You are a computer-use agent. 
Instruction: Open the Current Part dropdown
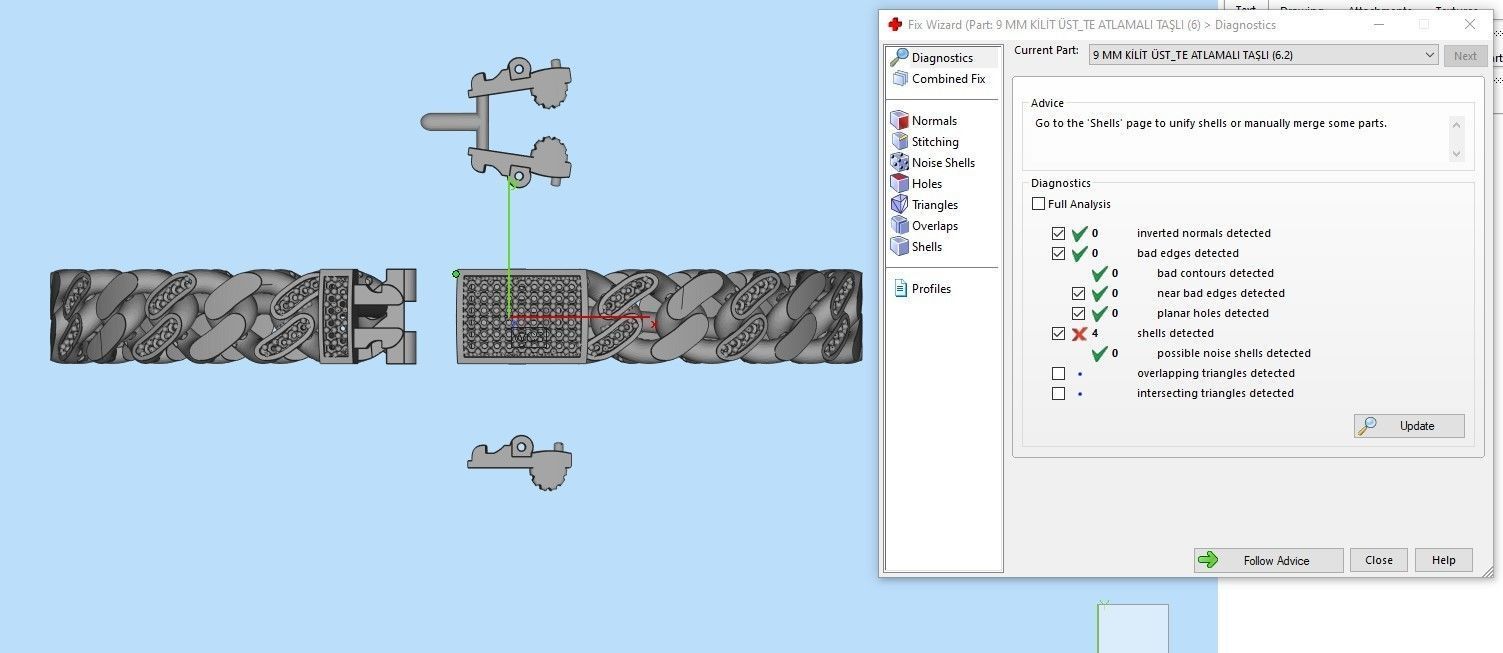(x=1263, y=56)
